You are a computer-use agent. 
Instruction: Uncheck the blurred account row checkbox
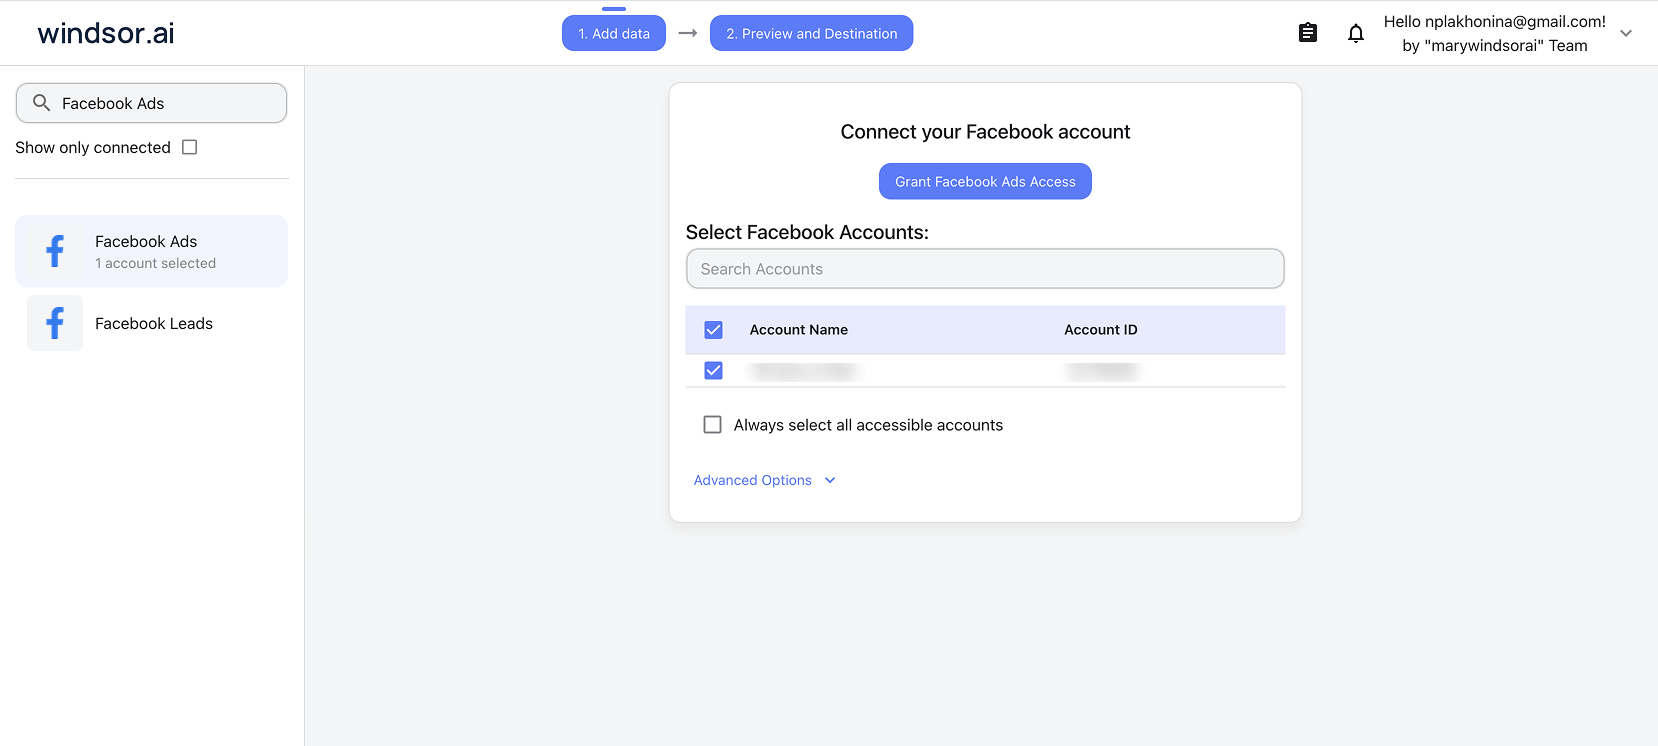(x=713, y=371)
